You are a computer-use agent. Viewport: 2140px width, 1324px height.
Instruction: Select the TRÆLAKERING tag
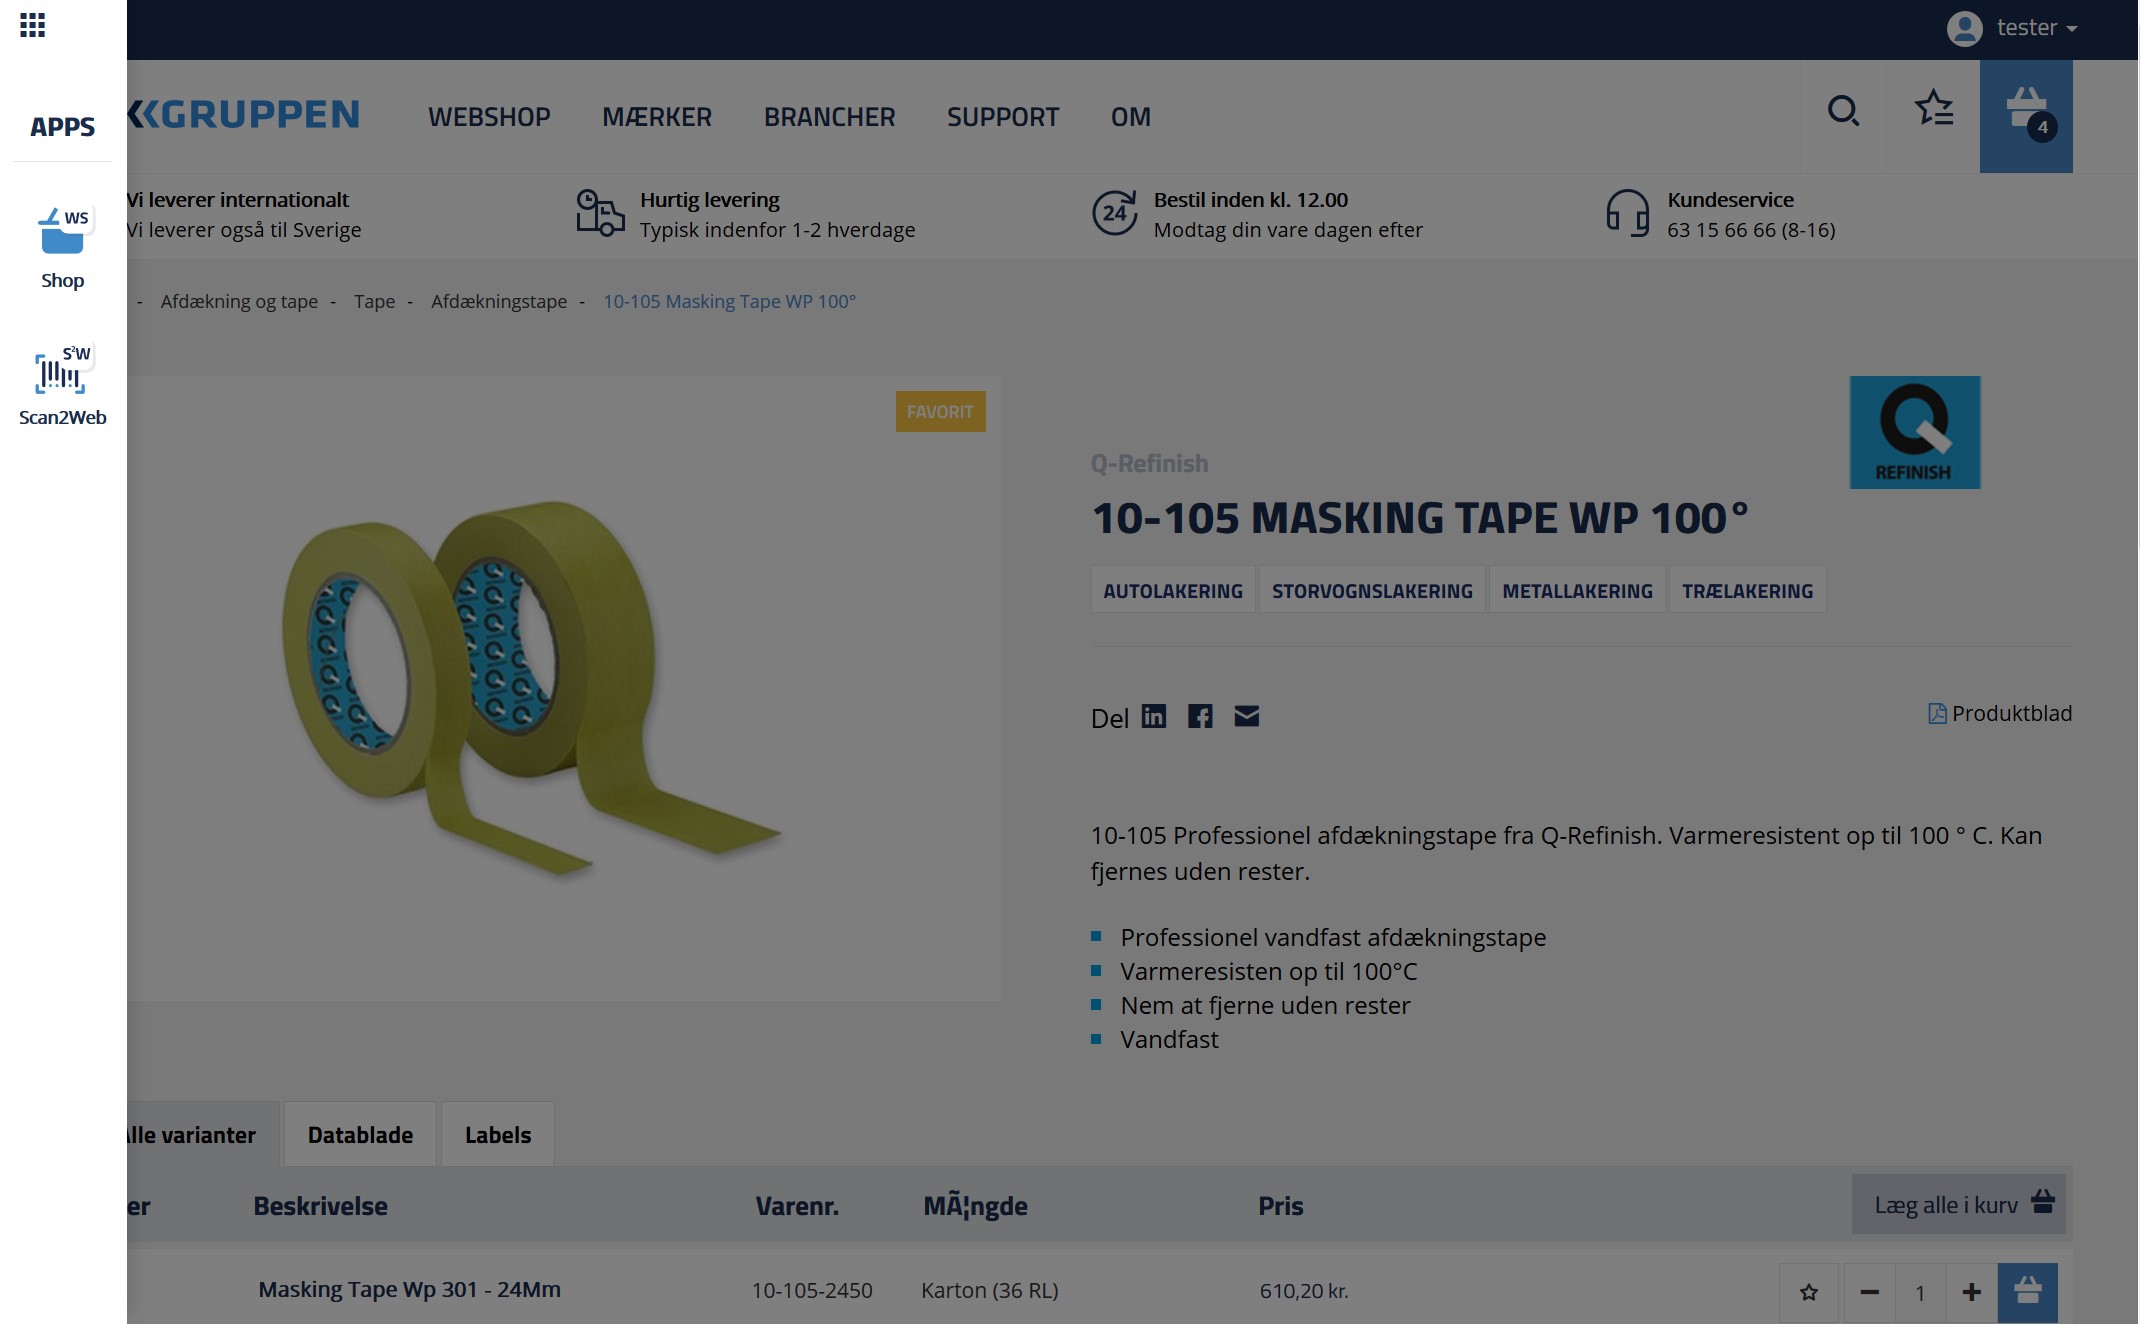point(1747,590)
